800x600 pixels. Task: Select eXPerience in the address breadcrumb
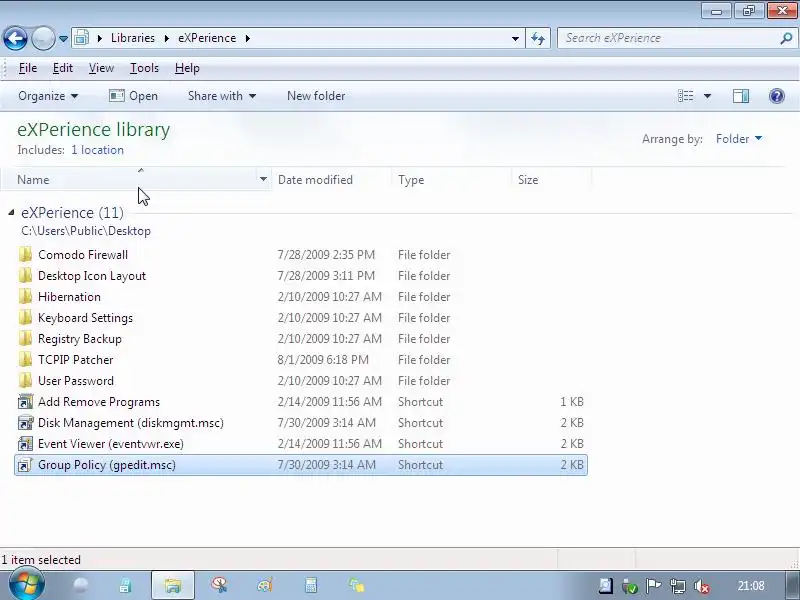pyautogui.click(x=207, y=38)
